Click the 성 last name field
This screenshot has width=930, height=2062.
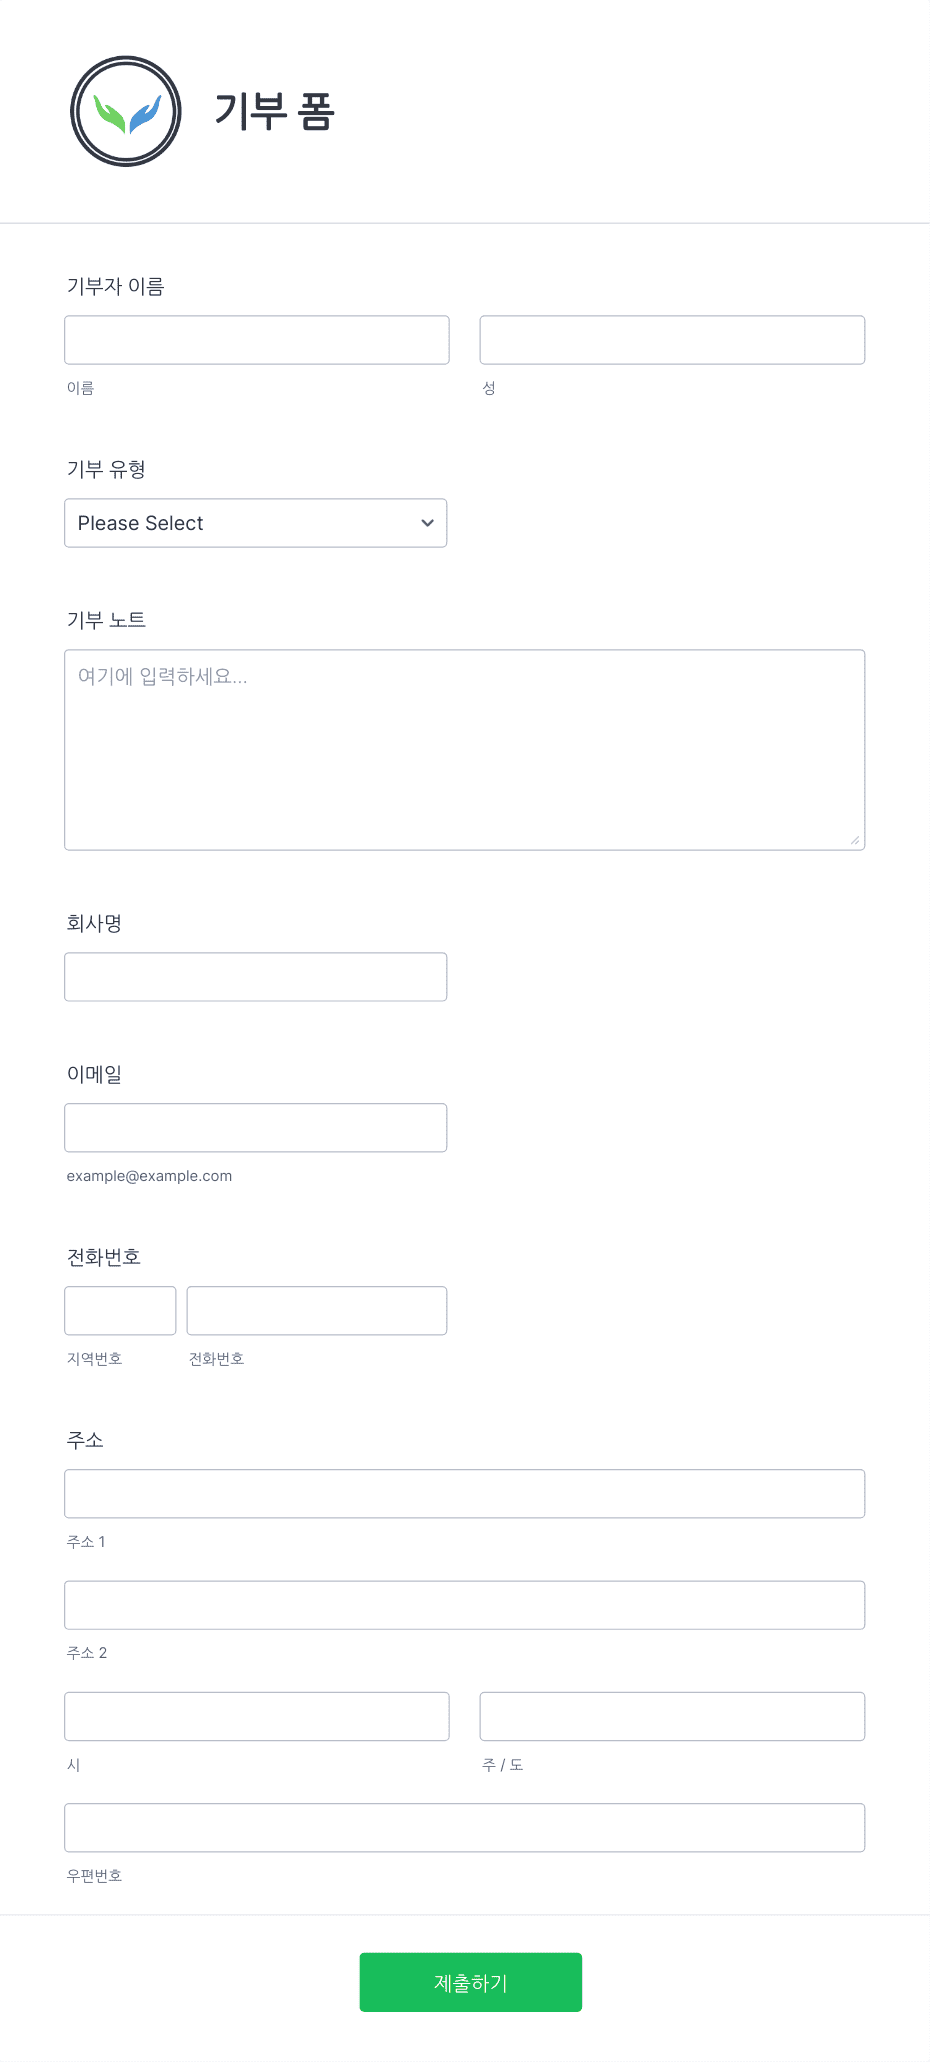click(672, 340)
